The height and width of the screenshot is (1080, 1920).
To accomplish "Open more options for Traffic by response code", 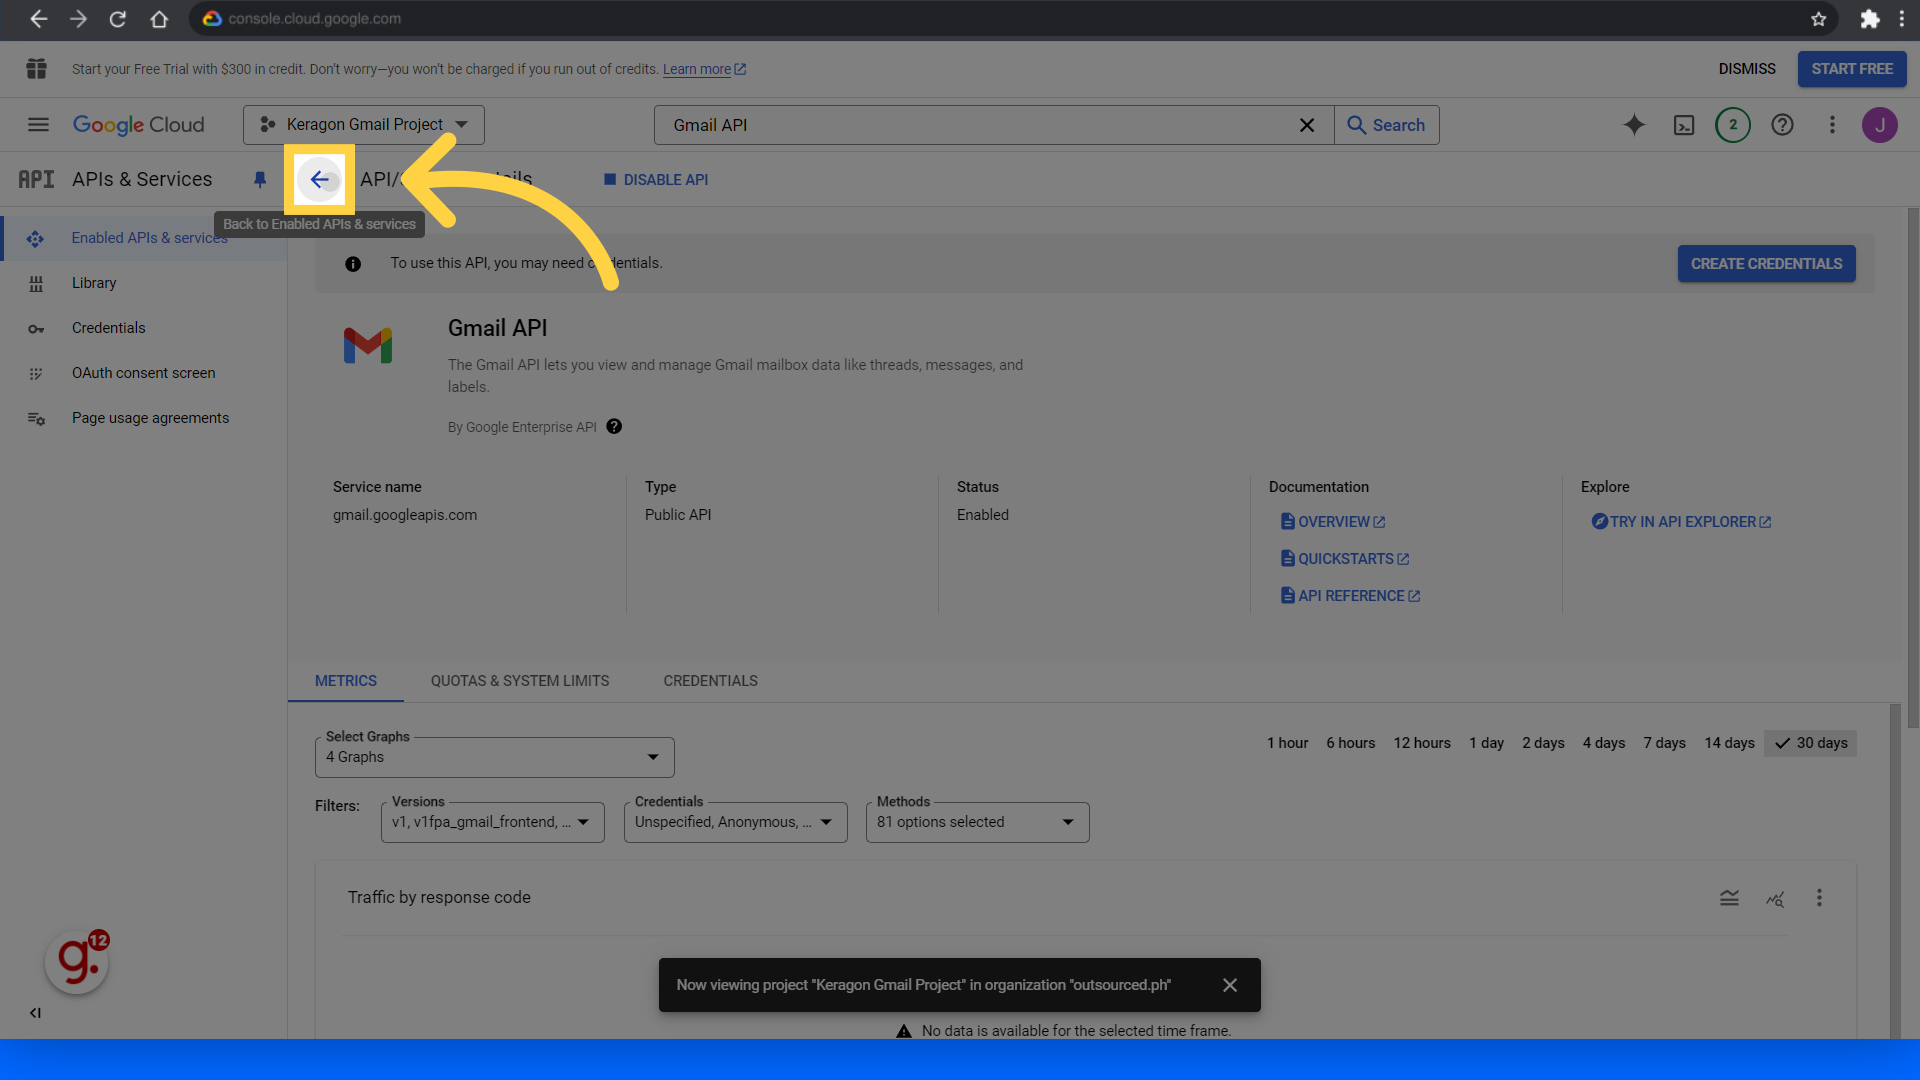I will tap(1819, 898).
